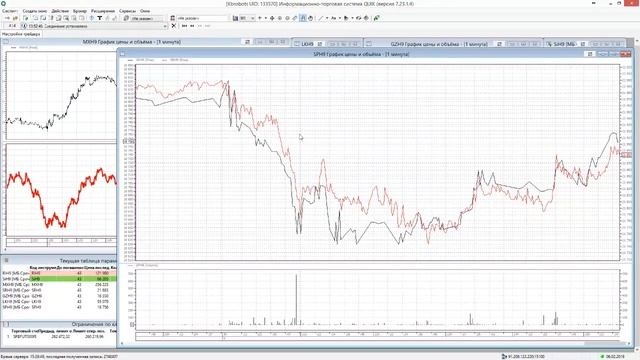Expand the line tool dropdown arrow

click(327, 18)
